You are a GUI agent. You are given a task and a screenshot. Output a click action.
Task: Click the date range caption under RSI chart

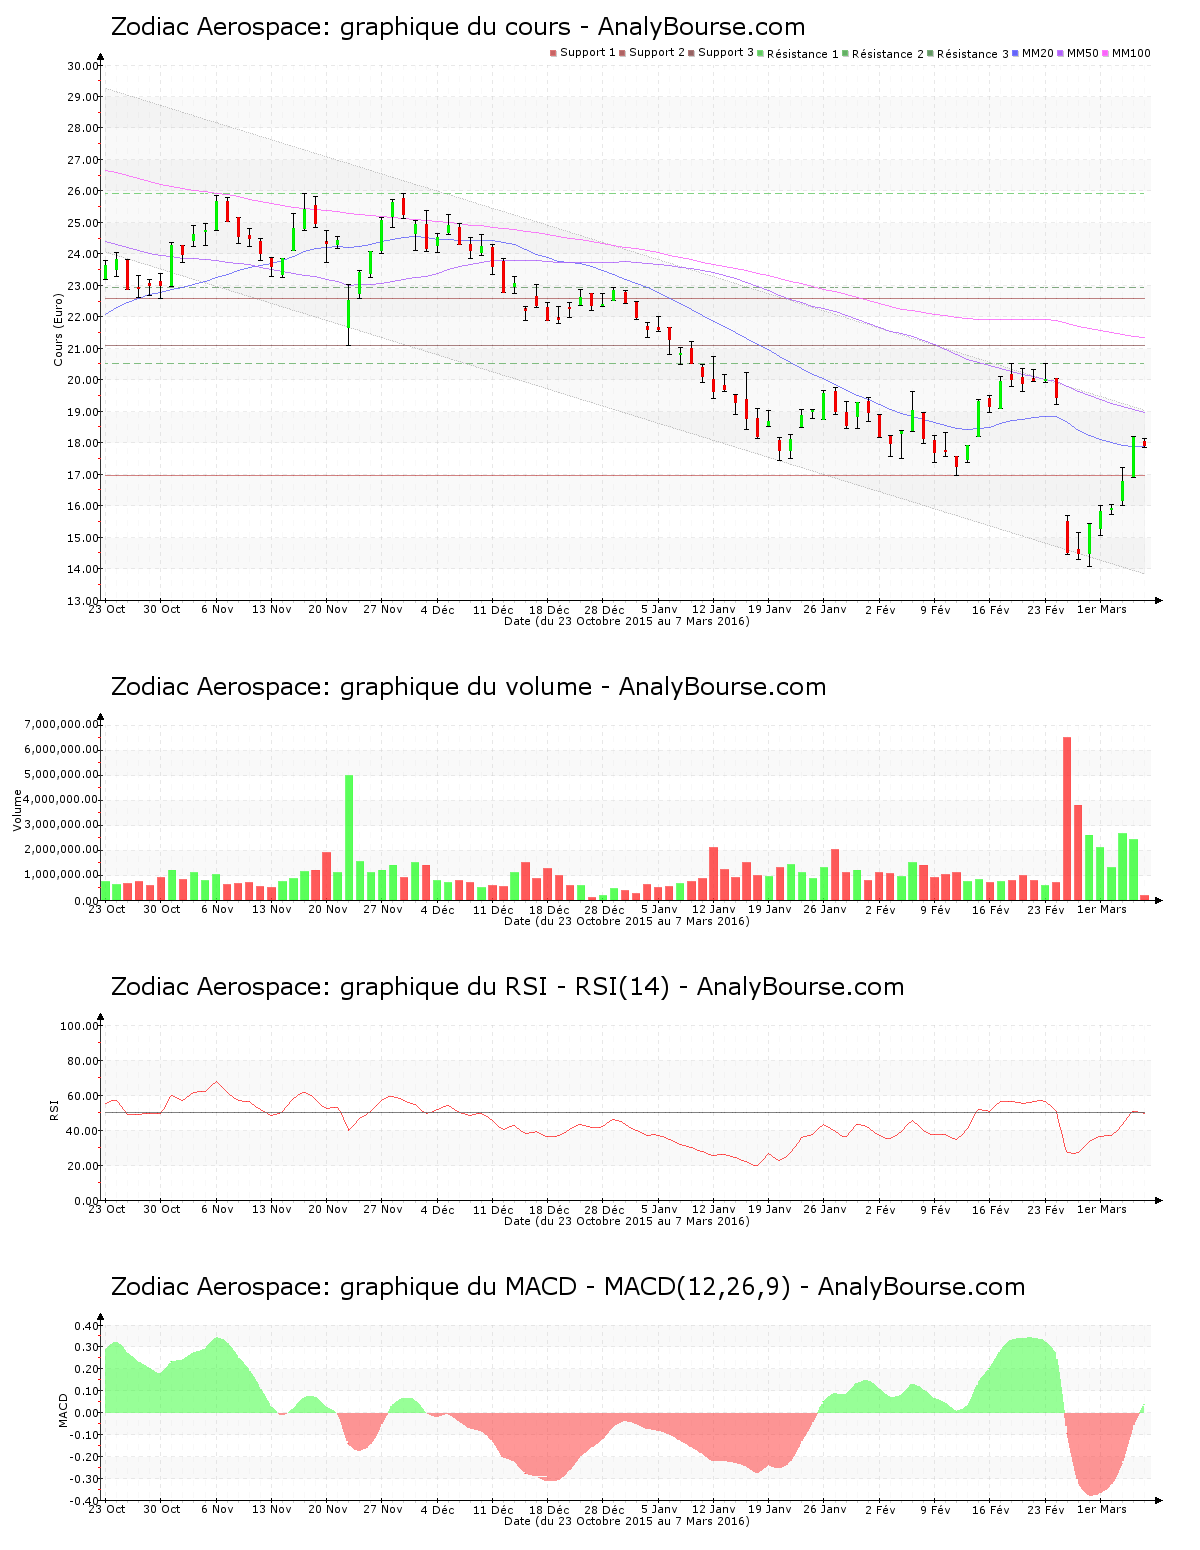pyautogui.click(x=626, y=1221)
